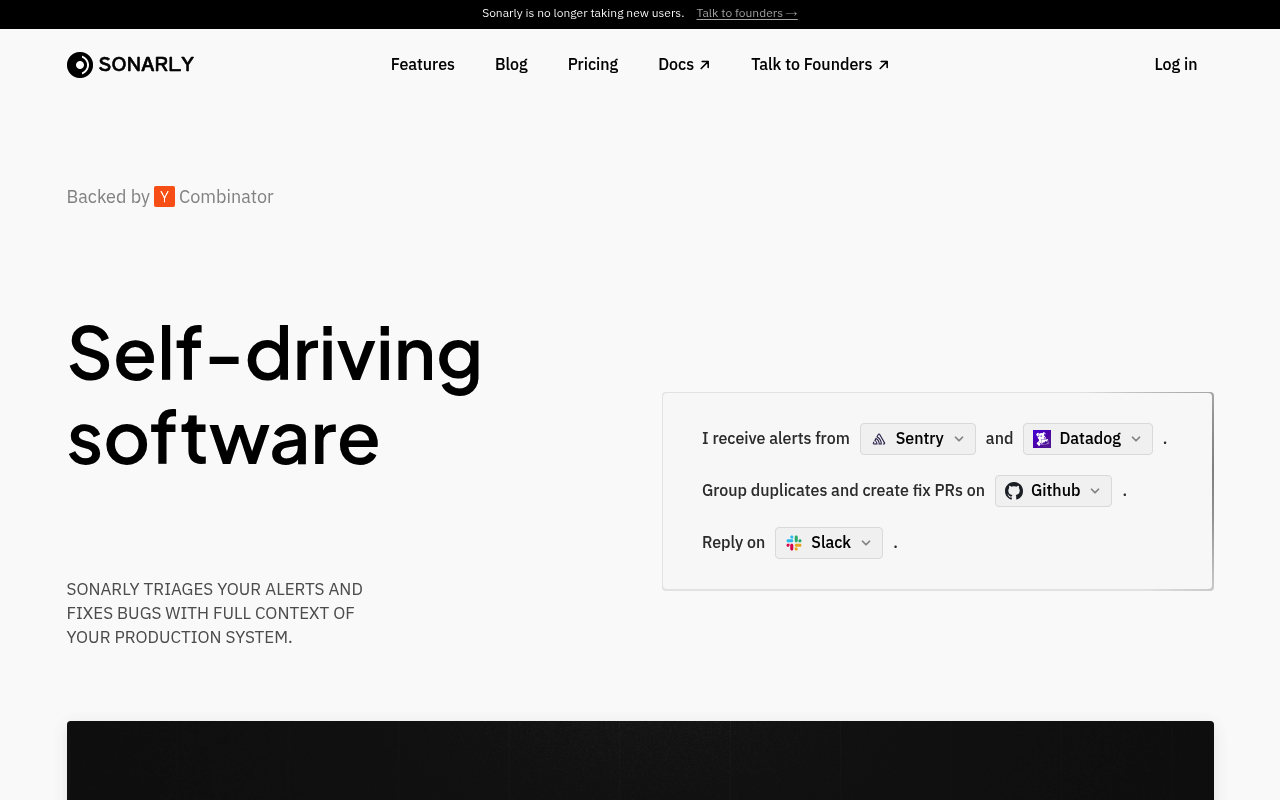The image size is (1280, 800).
Task: Expand the chevron next to Slack
Action: click(x=866, y=543)
